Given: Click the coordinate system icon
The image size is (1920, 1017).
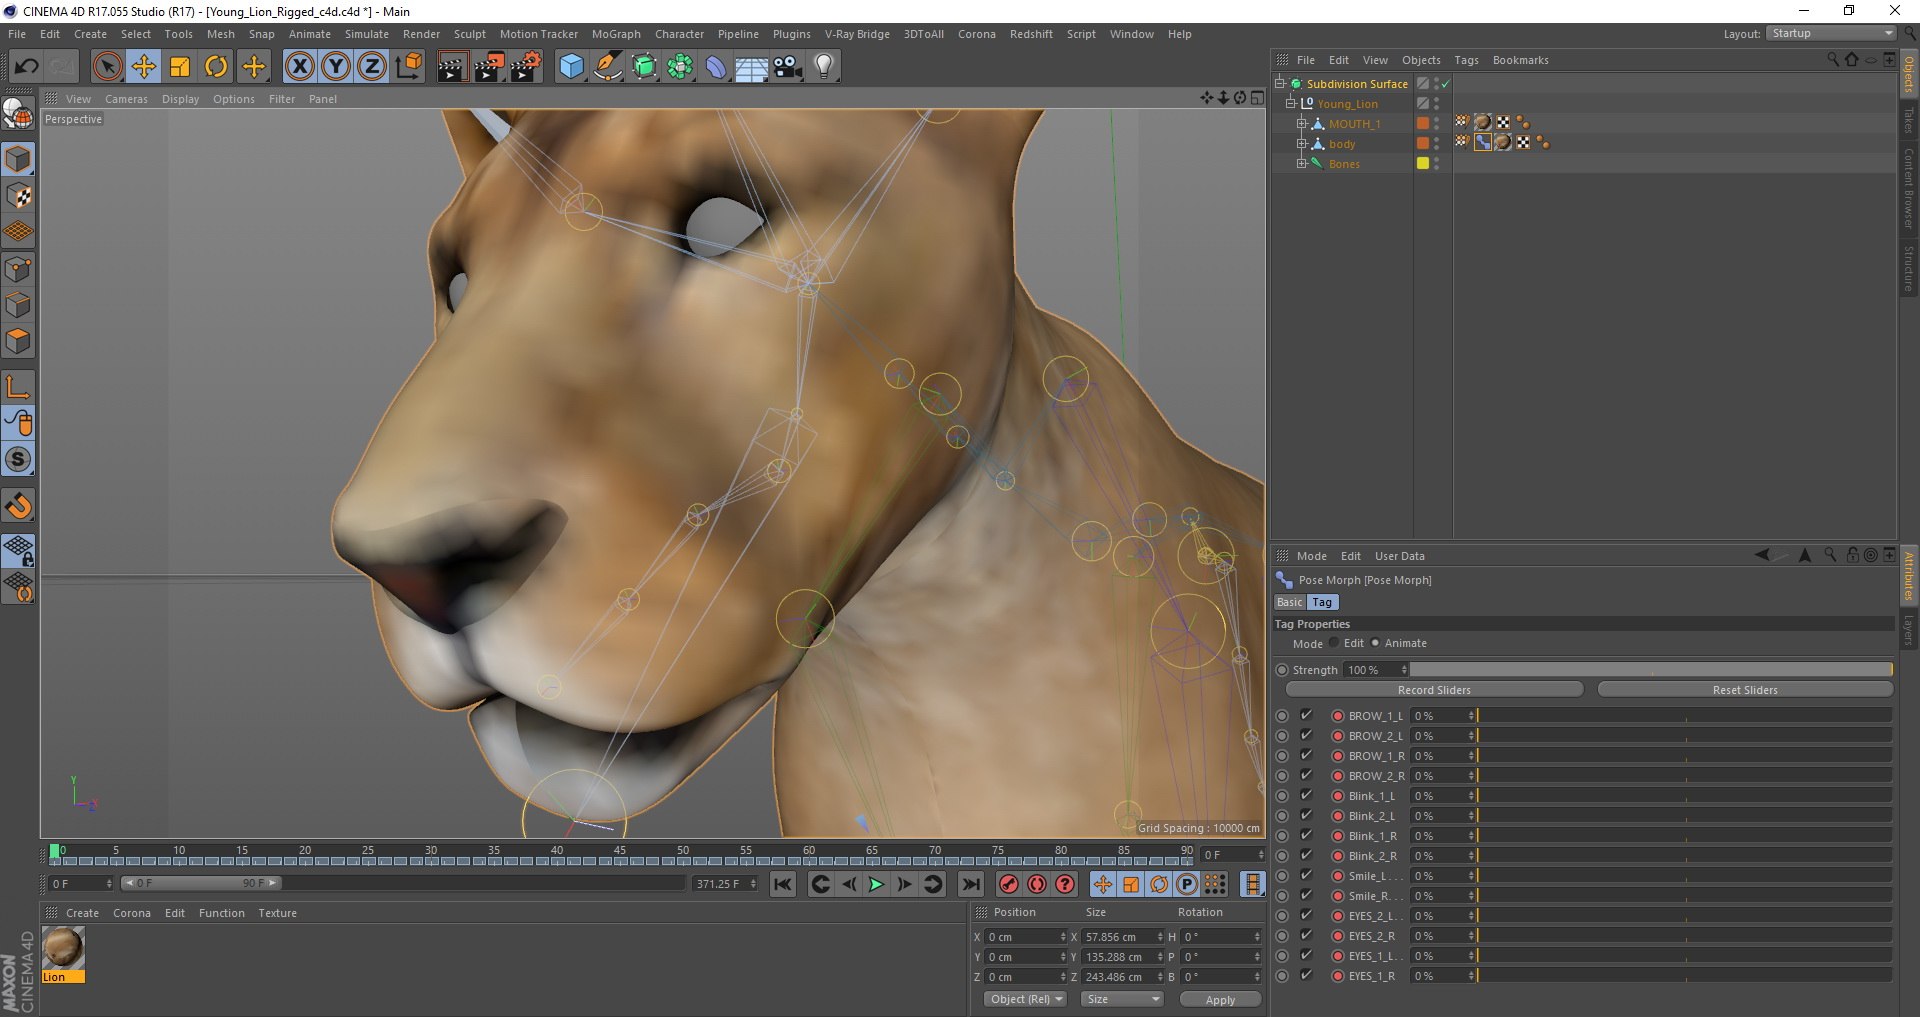Looking at the screenshot, I should click(x=408, y=67).
